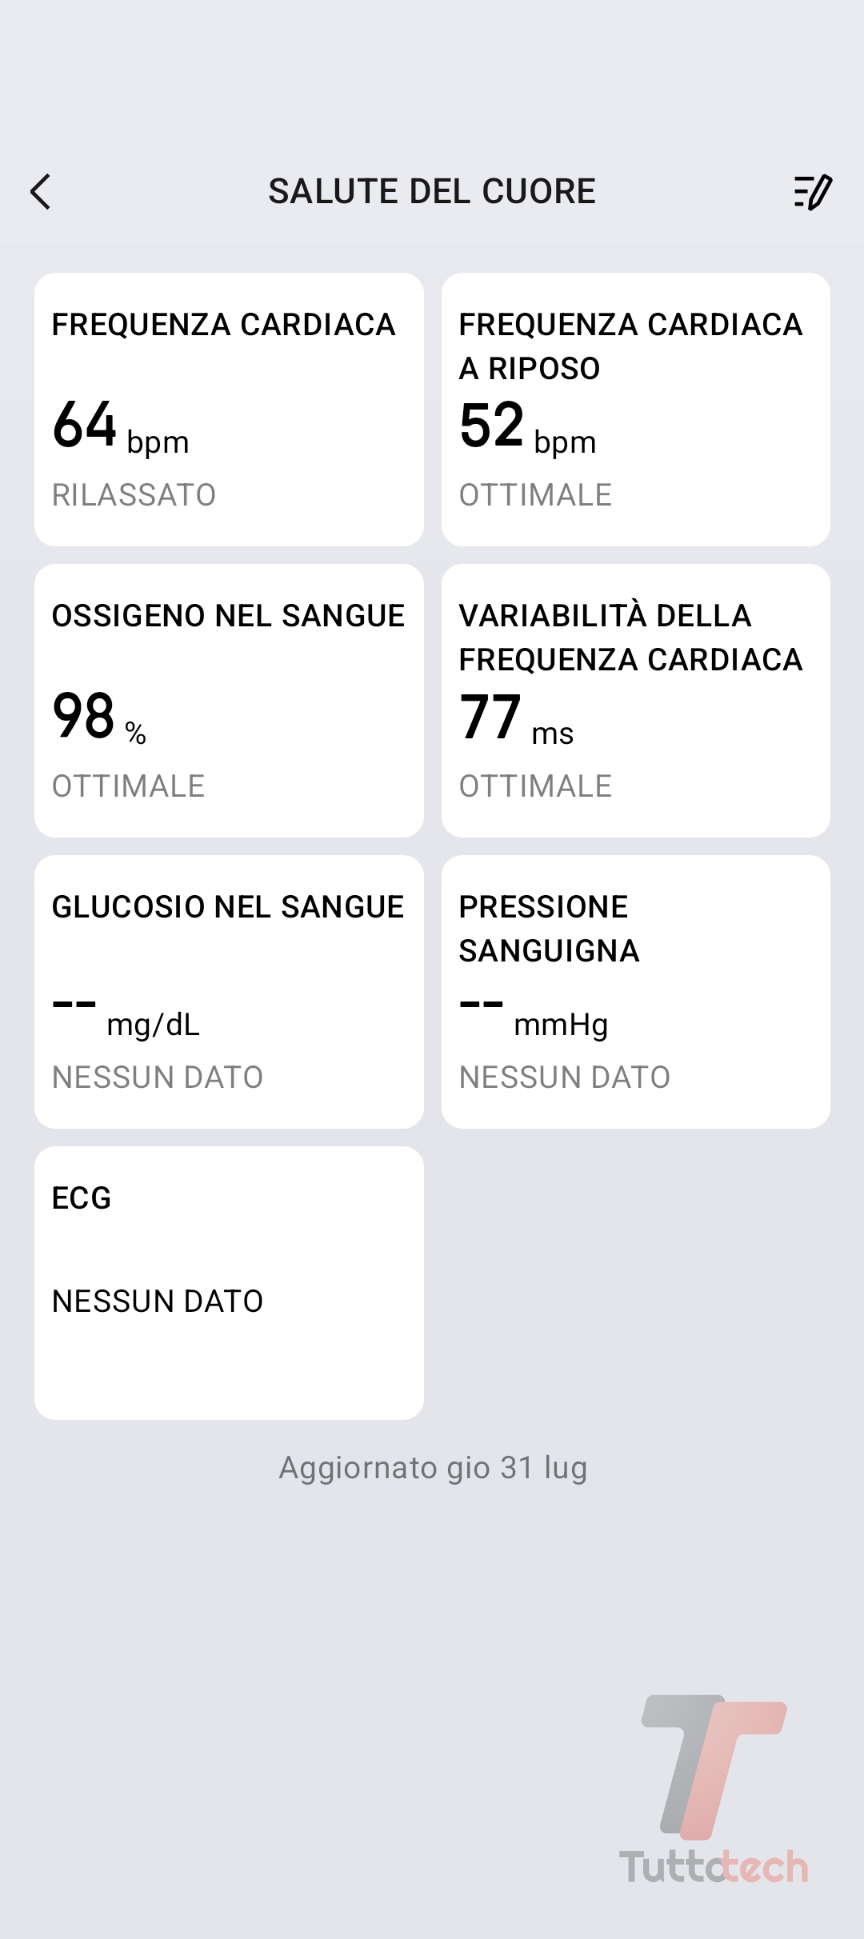The image size is (864, 1939).
Task: Click the Tuttotech watermark logo
Action: pos(714,1790)
